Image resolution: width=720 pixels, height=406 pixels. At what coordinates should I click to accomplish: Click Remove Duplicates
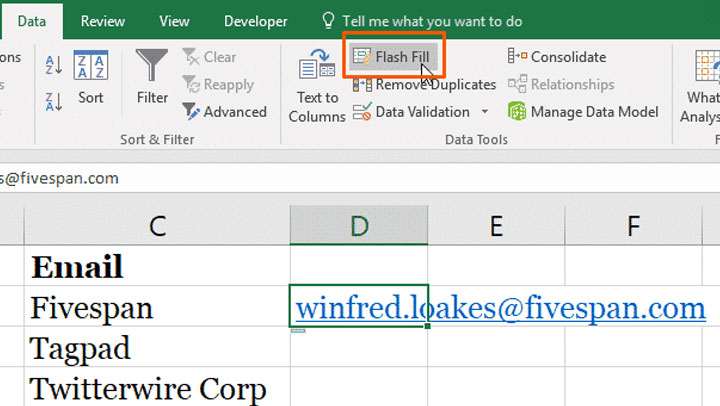[423, 85]
